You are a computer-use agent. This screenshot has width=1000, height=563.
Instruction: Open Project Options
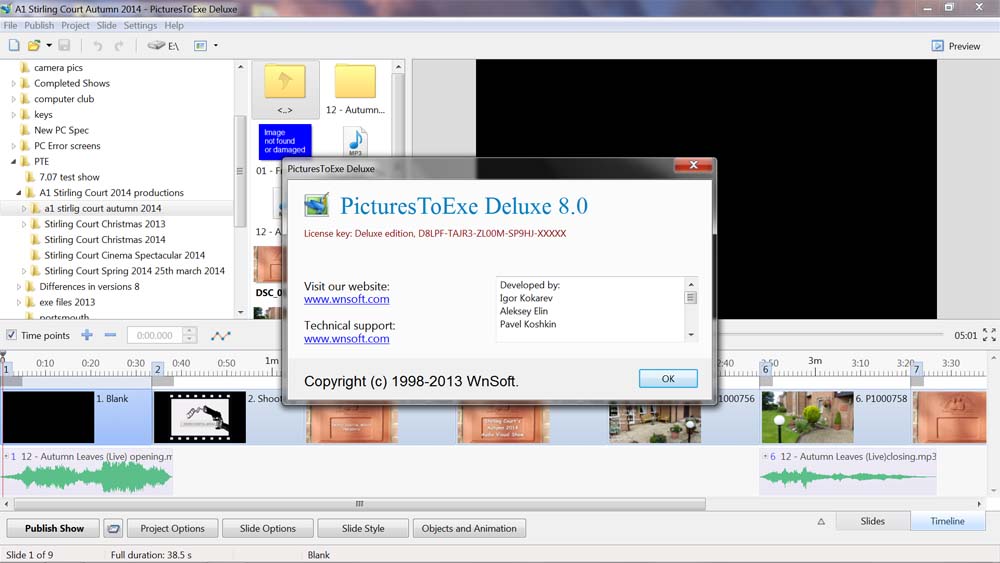tap(172, 529)
